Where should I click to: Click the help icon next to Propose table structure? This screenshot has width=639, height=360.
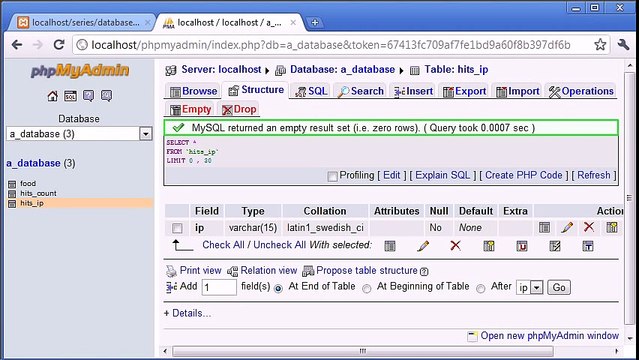click(x=424, y=271)
